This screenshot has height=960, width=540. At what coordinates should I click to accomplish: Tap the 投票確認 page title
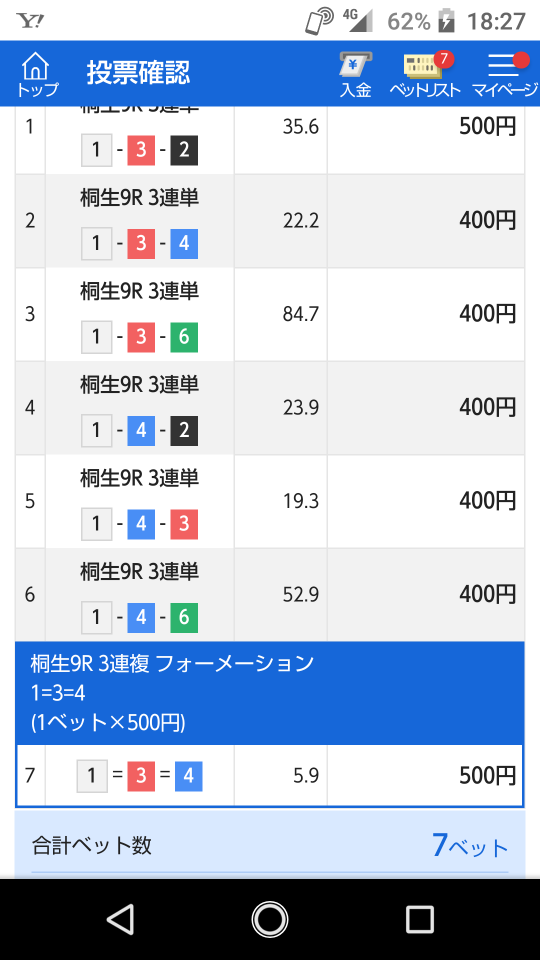coord(138,73)
